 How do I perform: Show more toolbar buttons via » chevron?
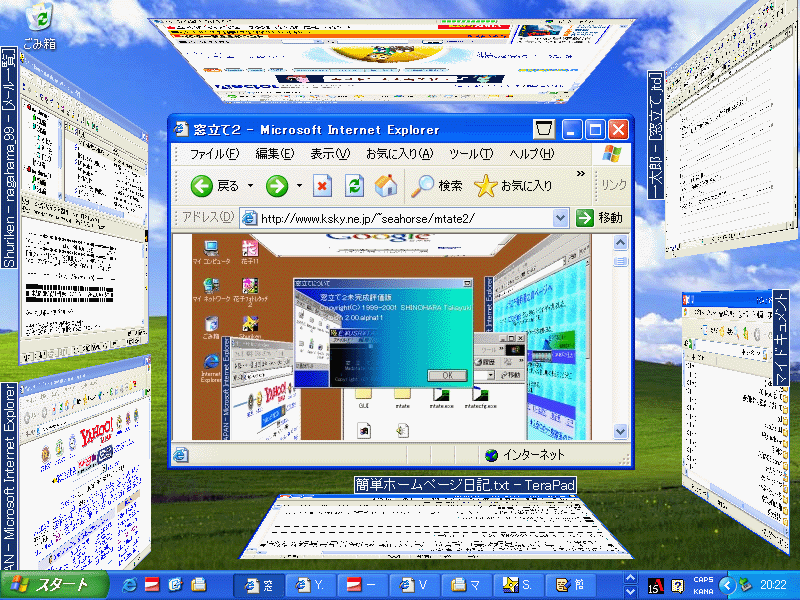pos(581,174)
